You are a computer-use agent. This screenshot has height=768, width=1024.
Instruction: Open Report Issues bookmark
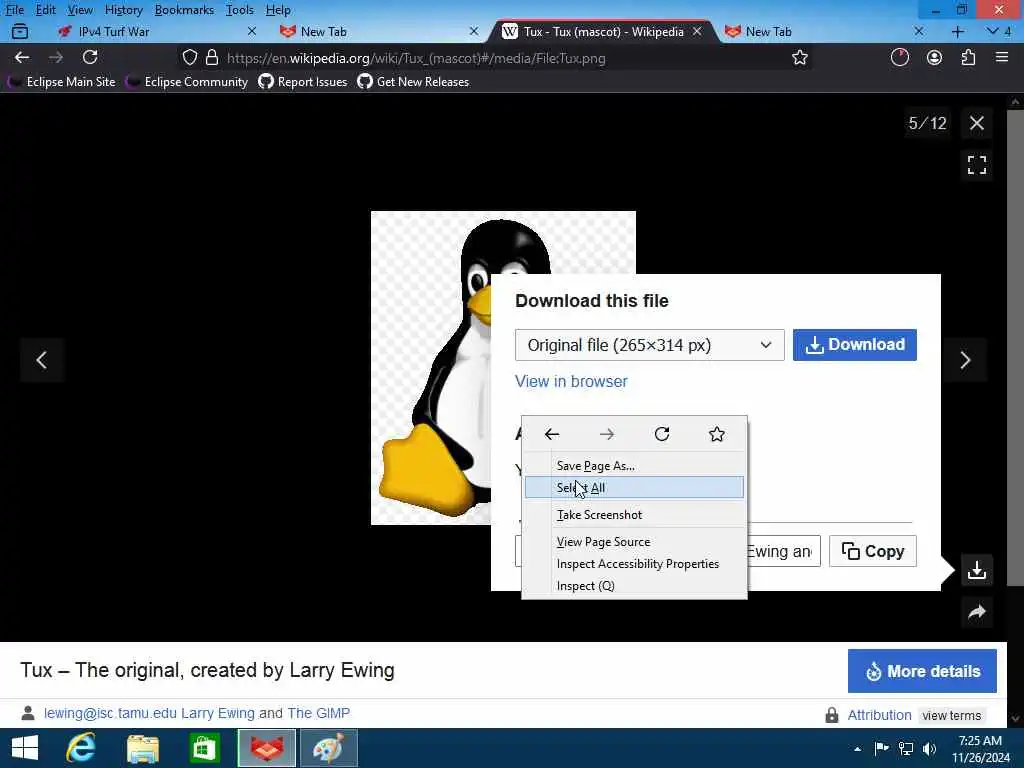coord(302,82)
